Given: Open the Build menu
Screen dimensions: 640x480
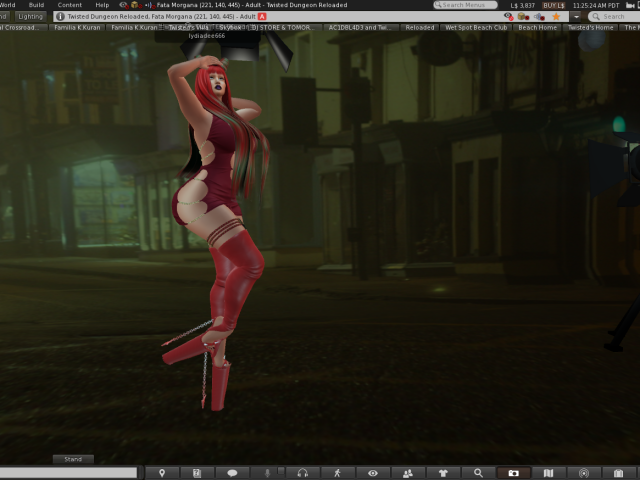Looking at the screenshot, I should pyautogui.click(x=36, y=5).
